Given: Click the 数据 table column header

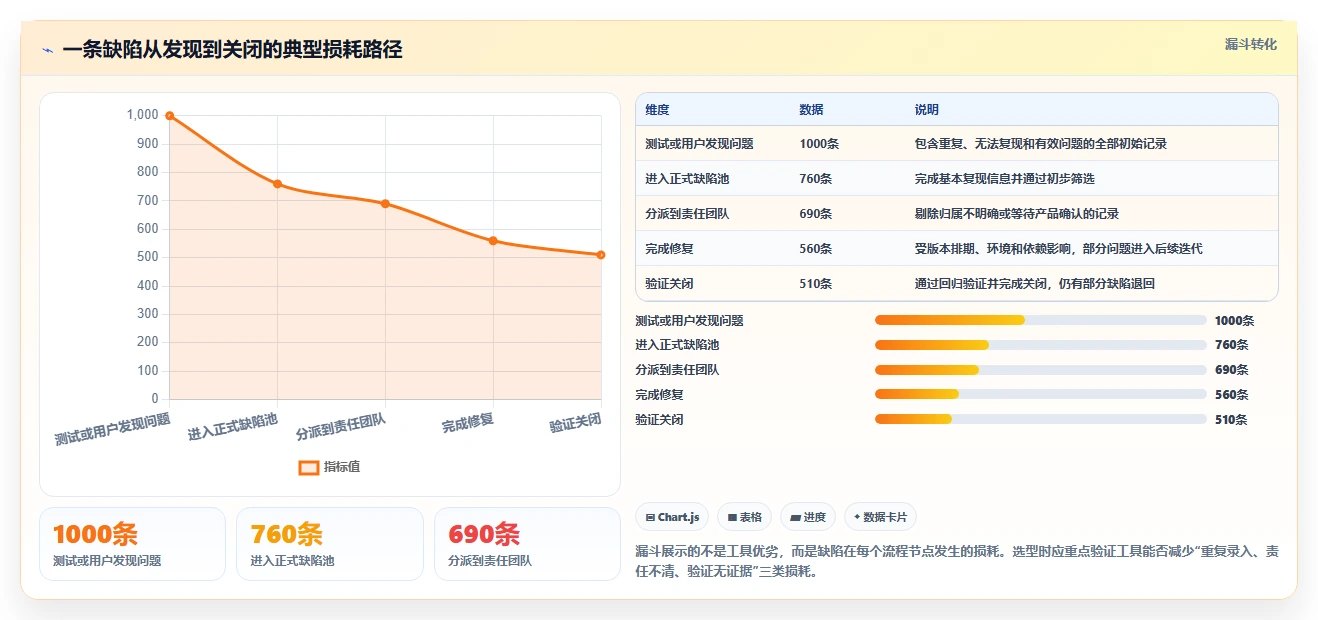Looking at the screenshot, I should click(812, 110).
